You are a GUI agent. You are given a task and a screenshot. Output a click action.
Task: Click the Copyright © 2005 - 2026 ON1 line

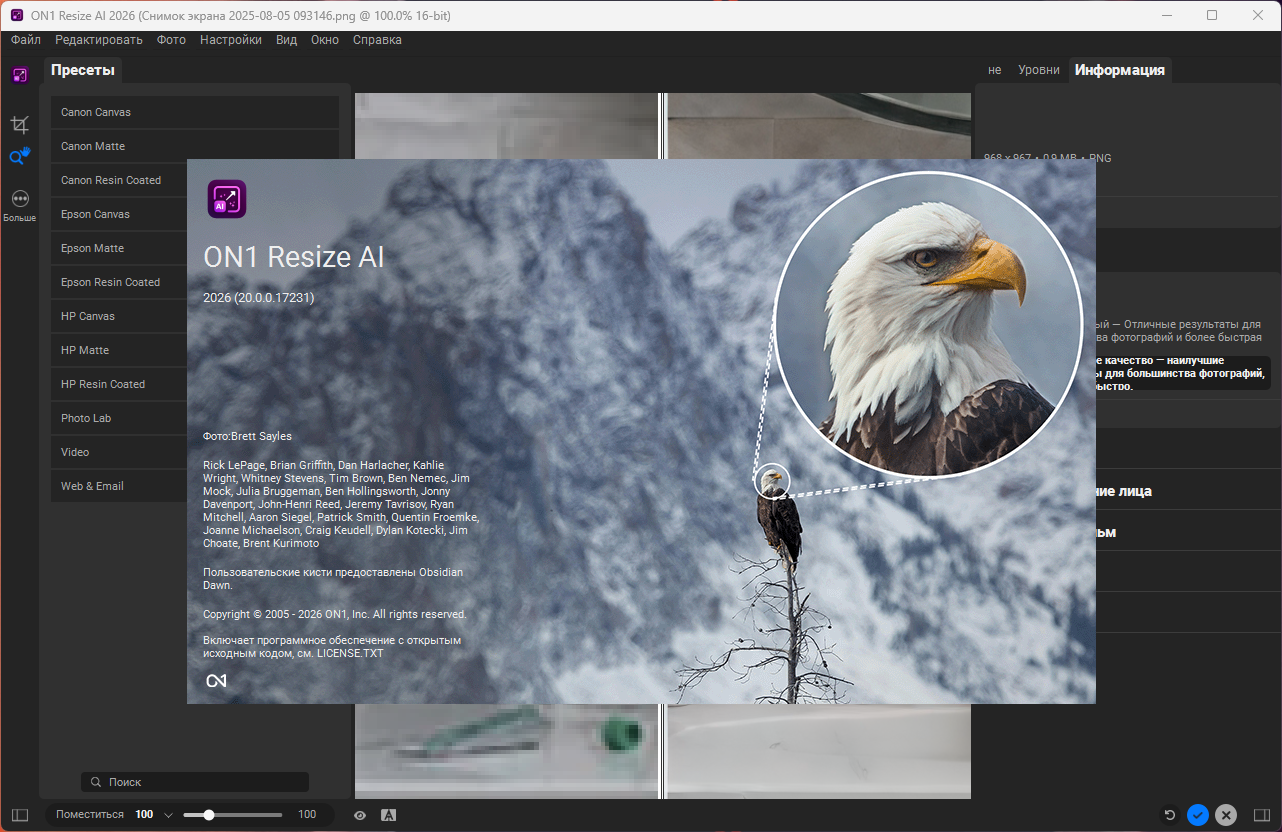click(335, 614)
